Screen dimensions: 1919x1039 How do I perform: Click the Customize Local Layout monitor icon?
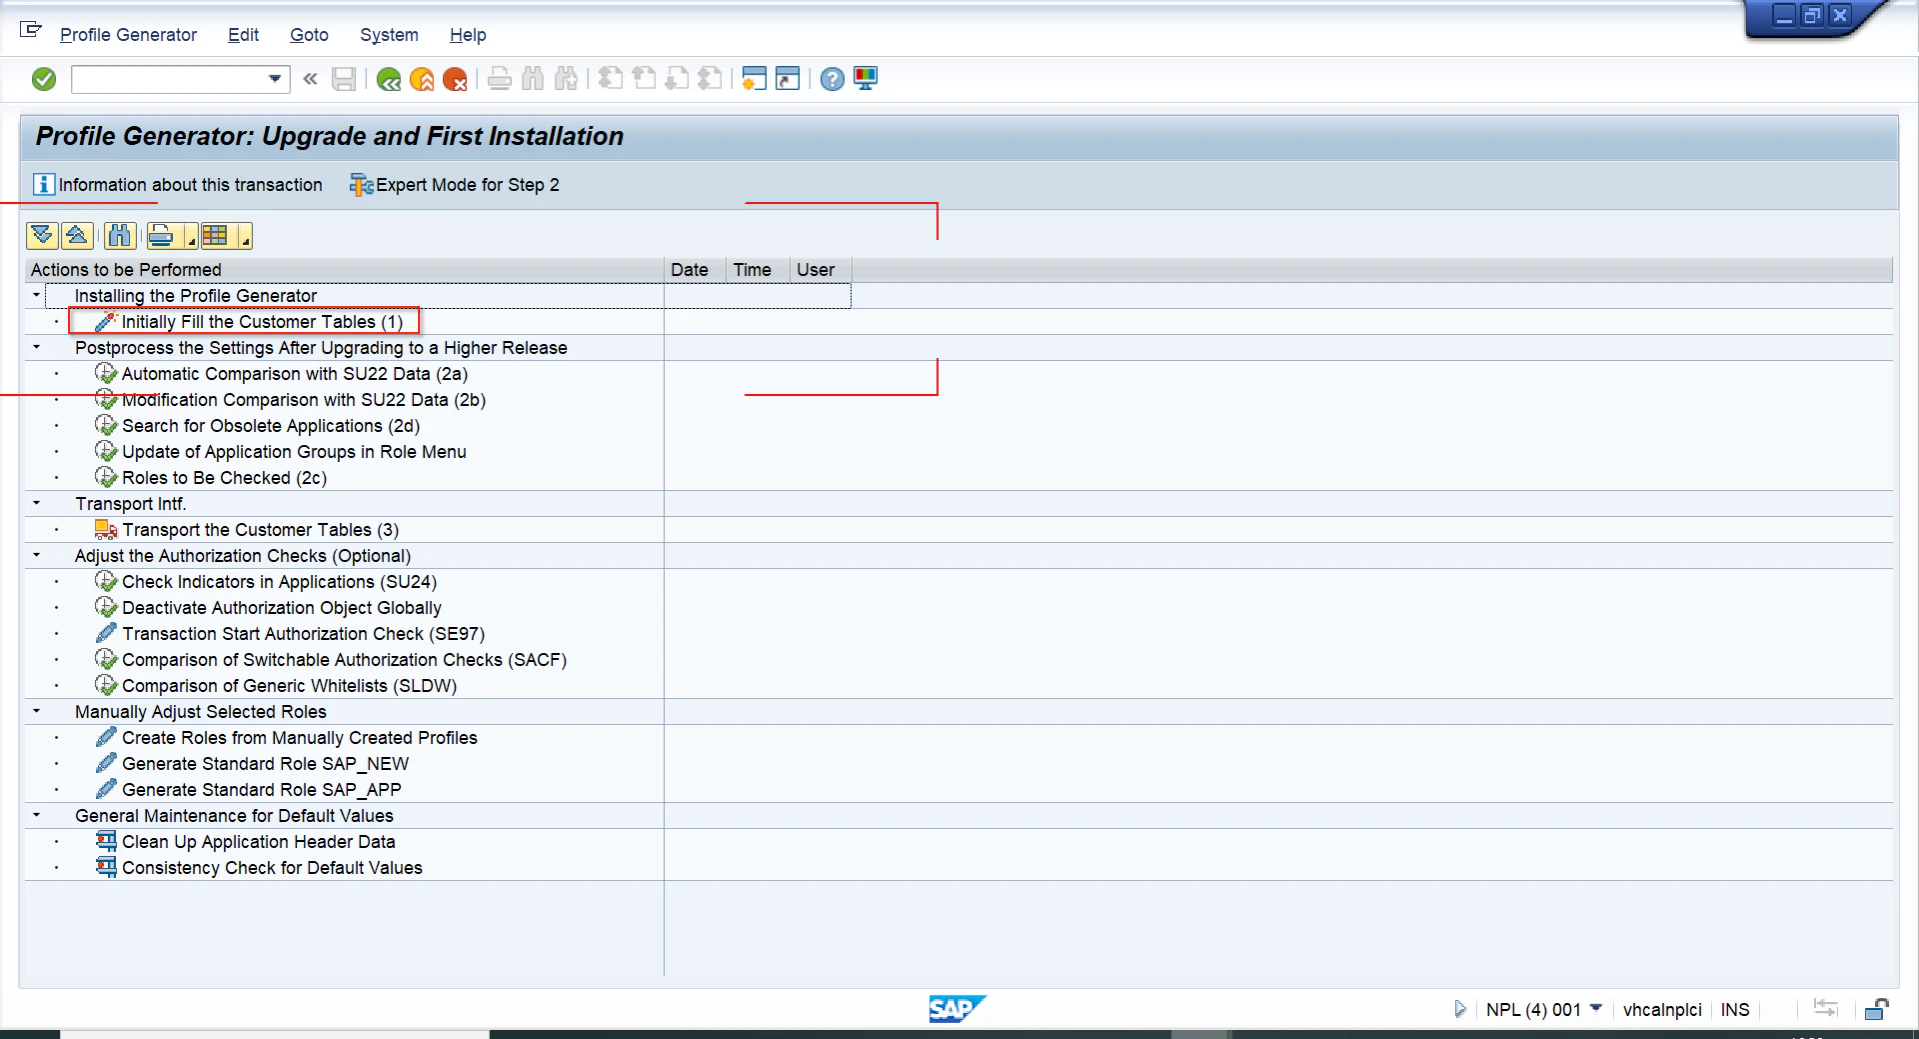pos(866,78)
